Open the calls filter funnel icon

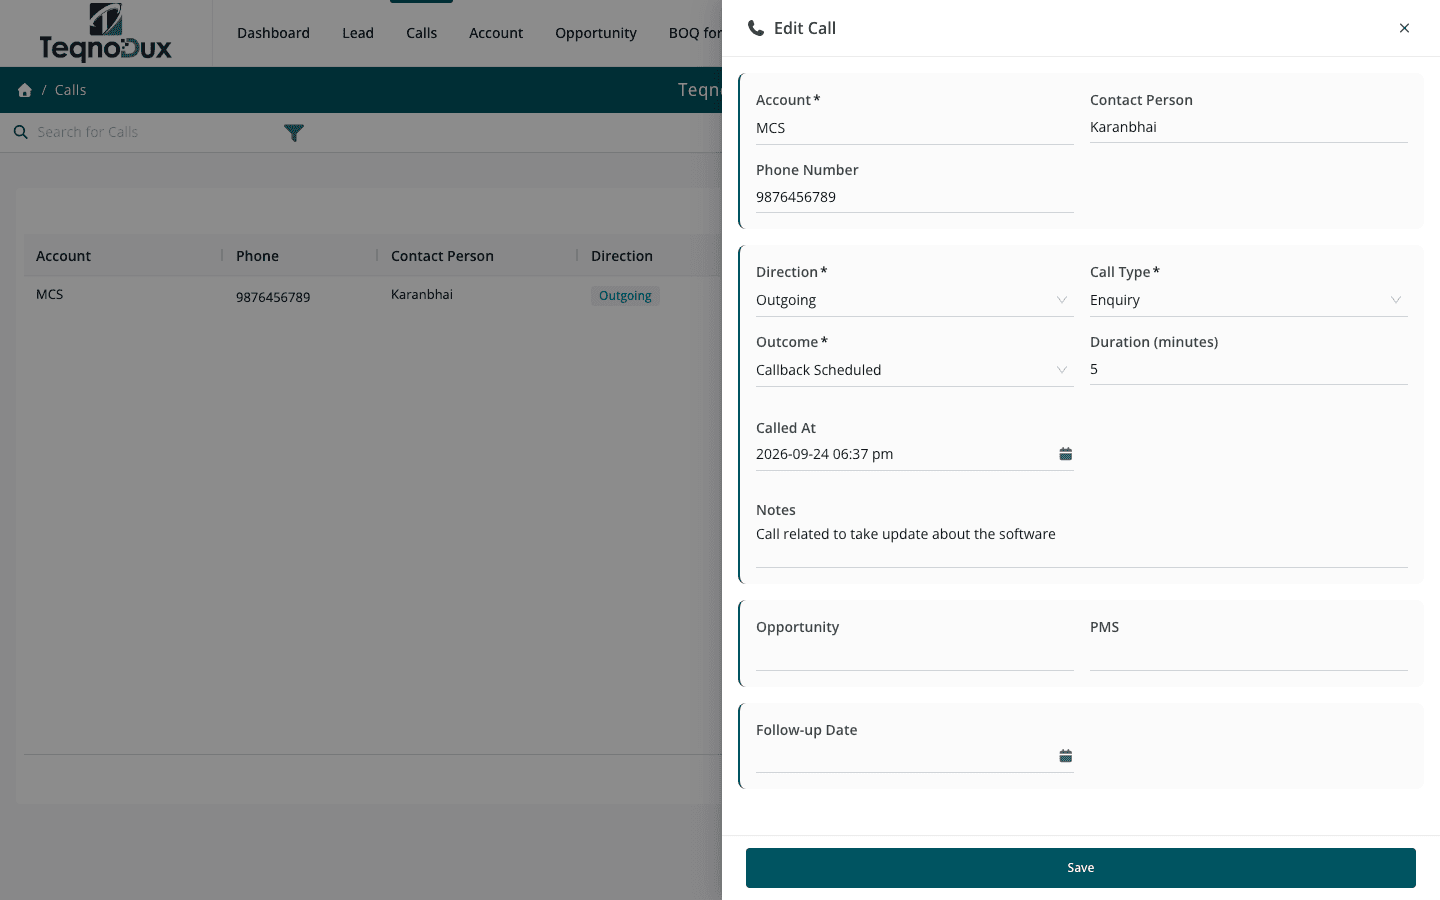pyautogui.click(x=294, y=132)
